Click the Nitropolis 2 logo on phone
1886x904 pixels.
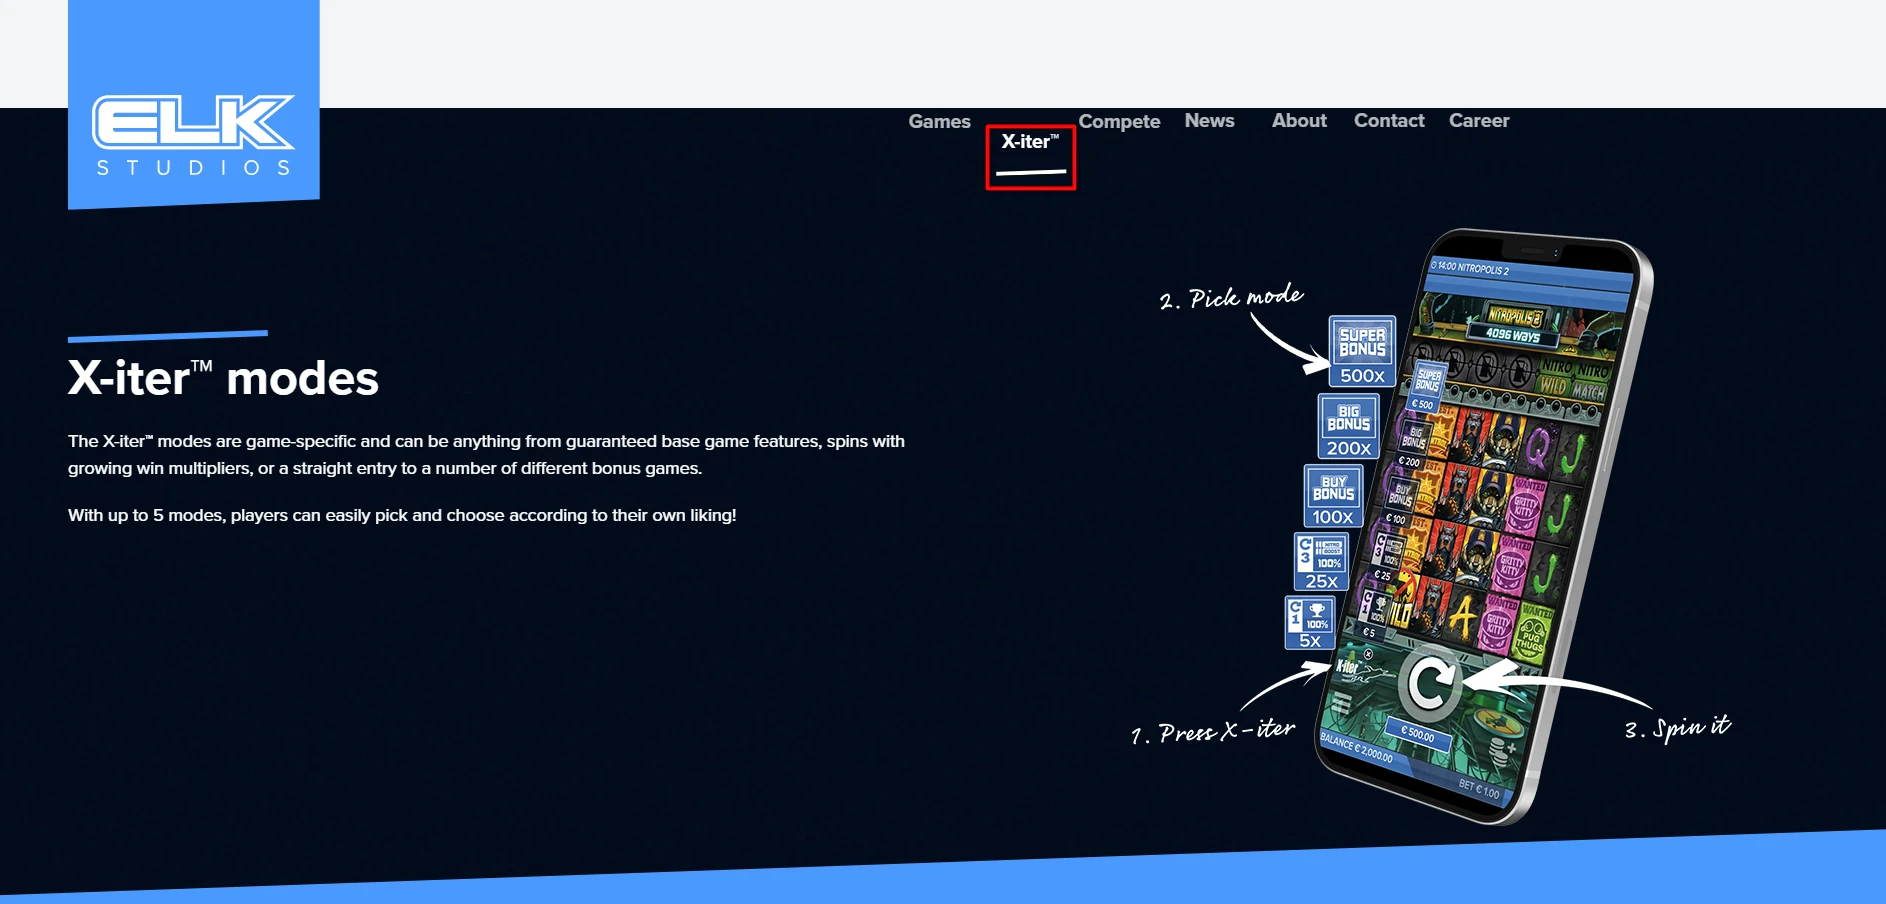[x=1515, y=317]
